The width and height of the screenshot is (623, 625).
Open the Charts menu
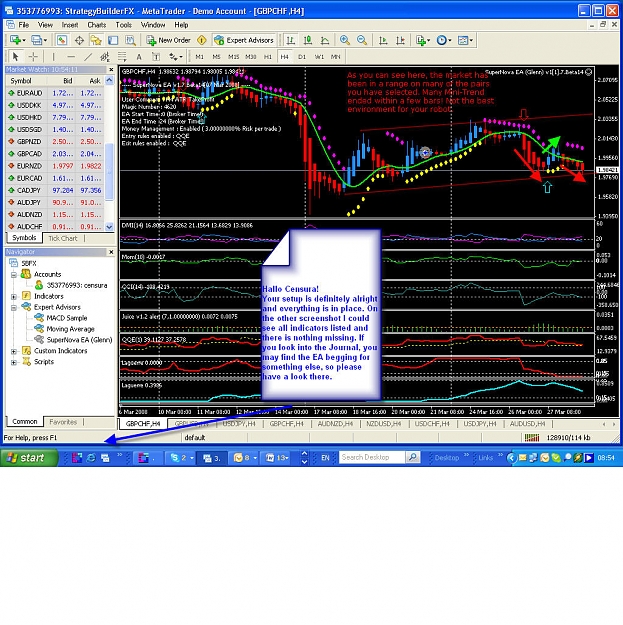[97, 25]
